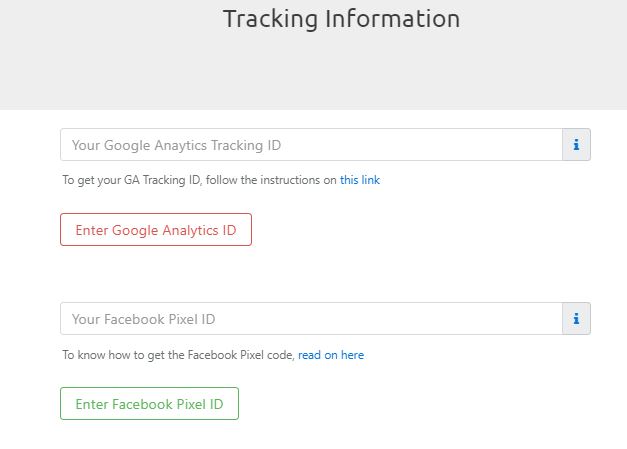627x449 pixels.
Task: Open the 'read on here' link
Action: pos(331,355)
